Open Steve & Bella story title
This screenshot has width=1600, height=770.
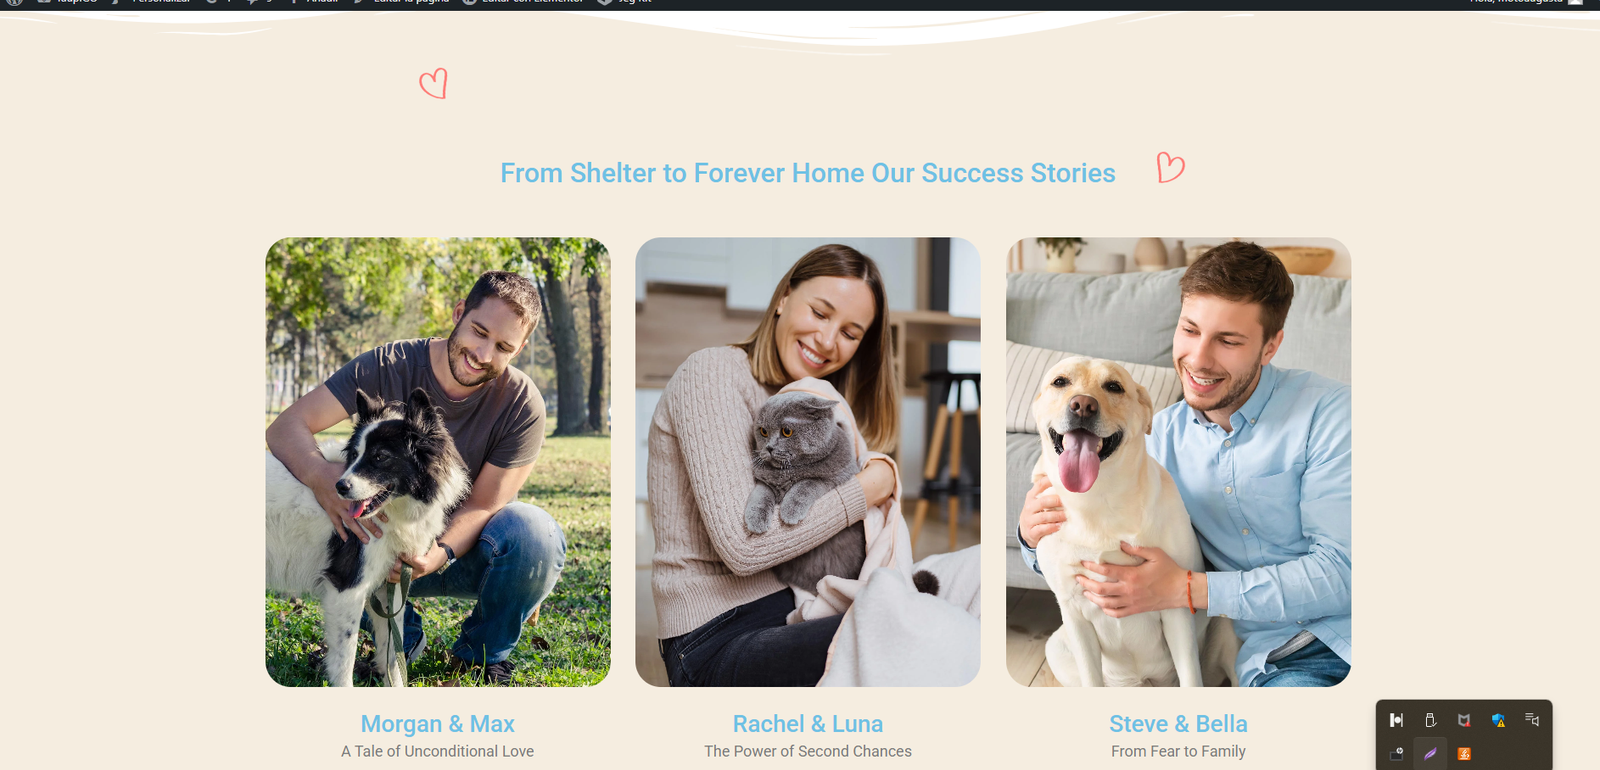pyautogui.click(x=1178, y=724)
